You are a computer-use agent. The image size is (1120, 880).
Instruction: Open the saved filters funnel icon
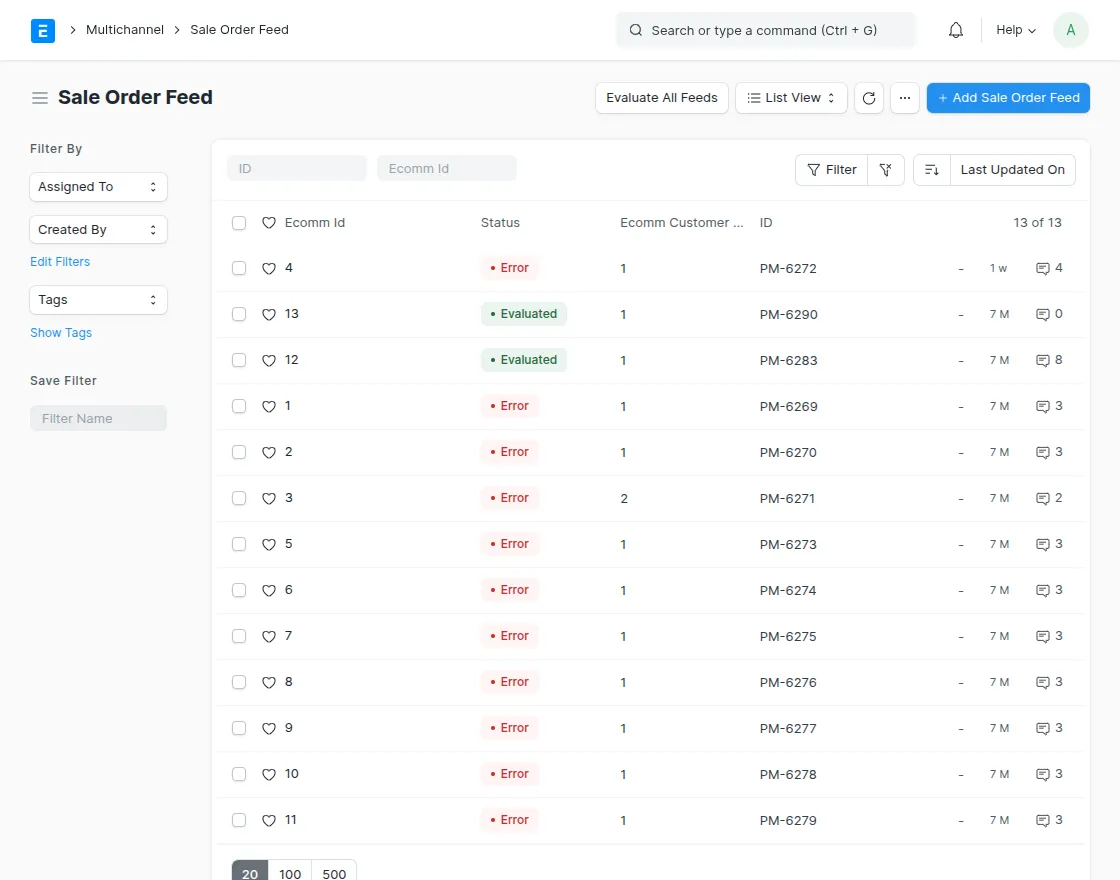click(x=886, y=170)
